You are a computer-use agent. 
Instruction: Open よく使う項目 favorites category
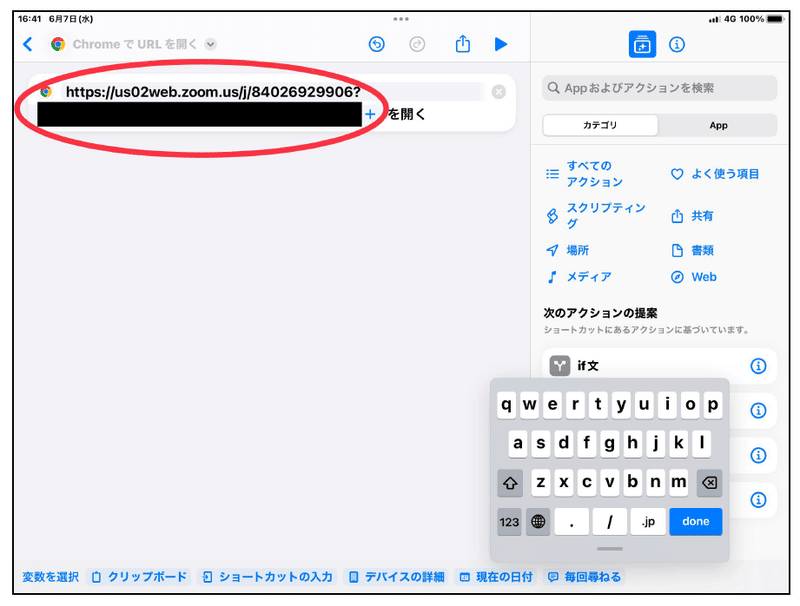tap(715, 174)
